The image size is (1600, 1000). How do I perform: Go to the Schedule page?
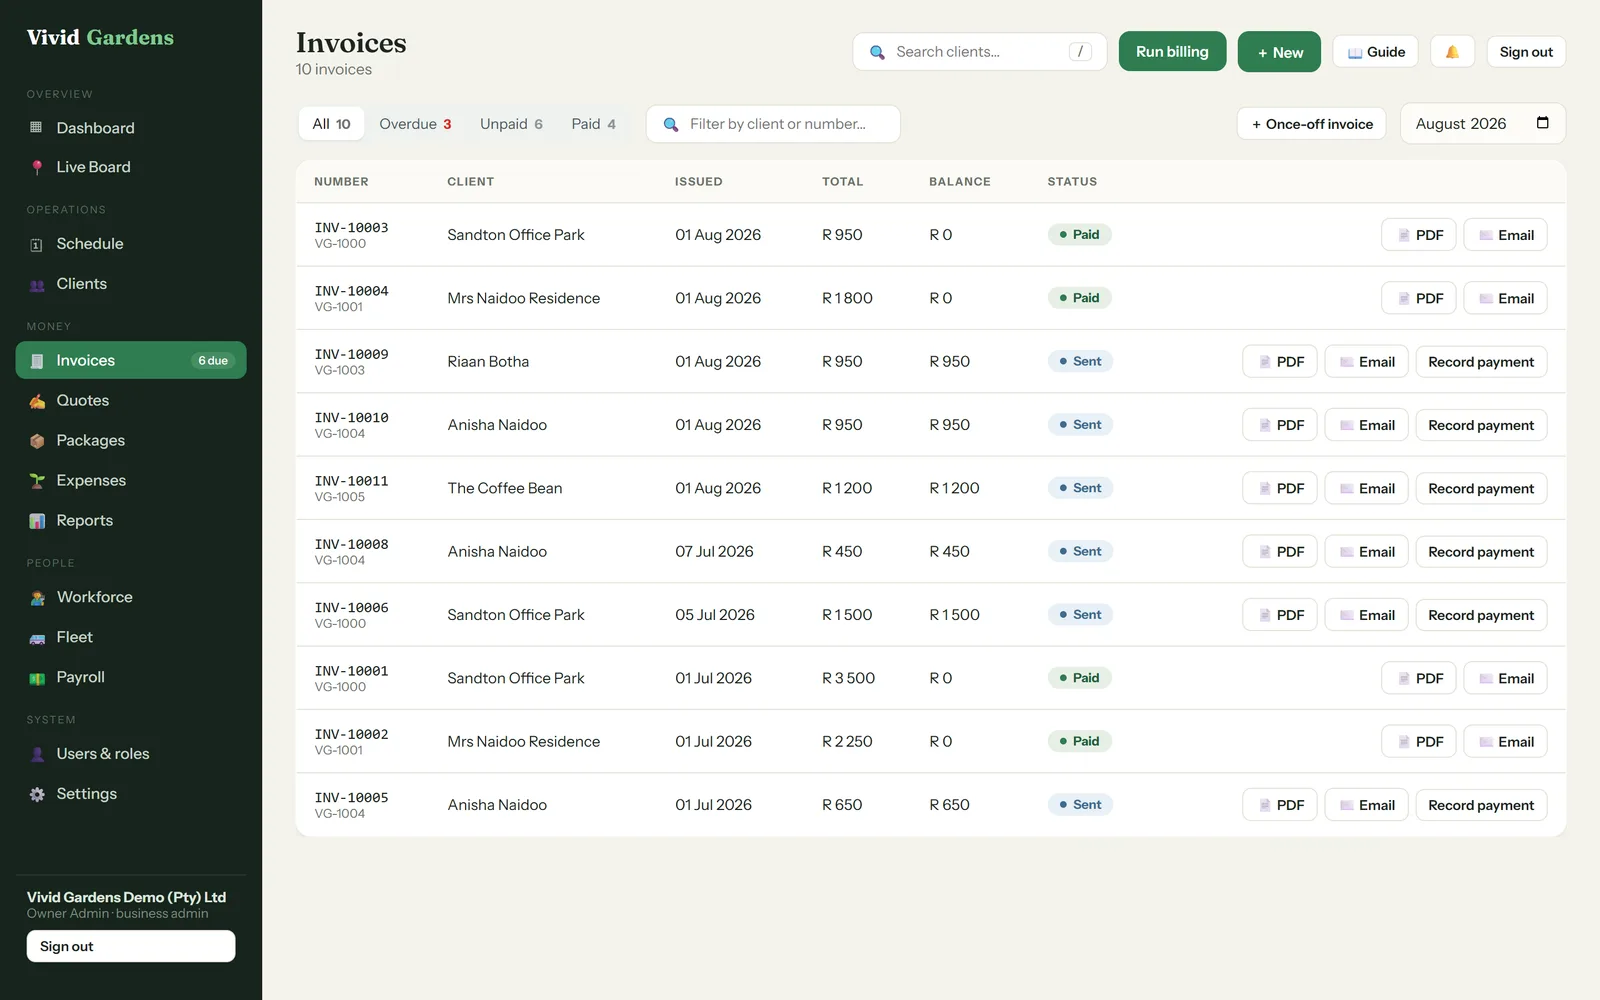point(131,244)
